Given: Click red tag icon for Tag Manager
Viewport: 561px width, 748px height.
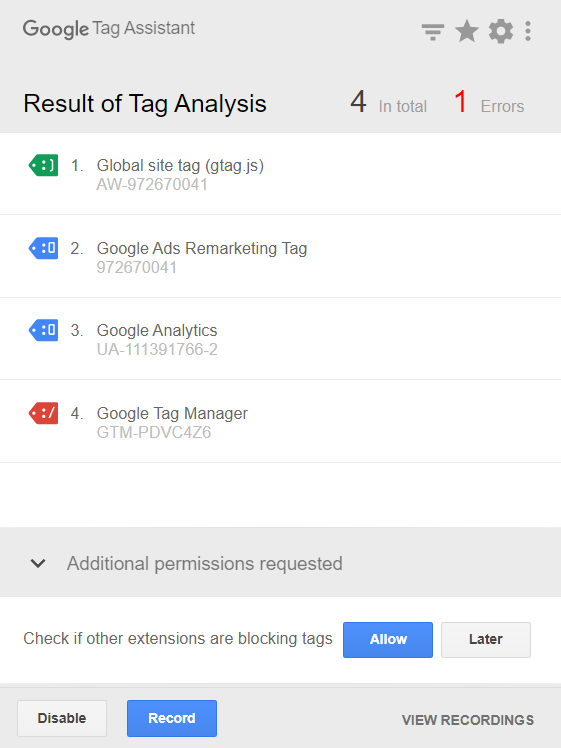Looking at the screenshot, I should (43, 413).
